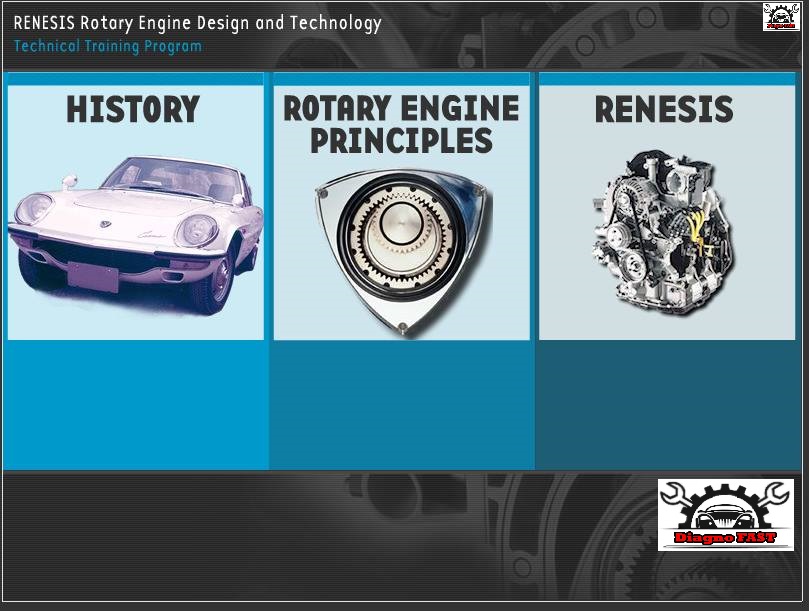Open the RENESIS section heading
Image resolution: width=809 pixels, height=611 pixels.
coord(664,109)
